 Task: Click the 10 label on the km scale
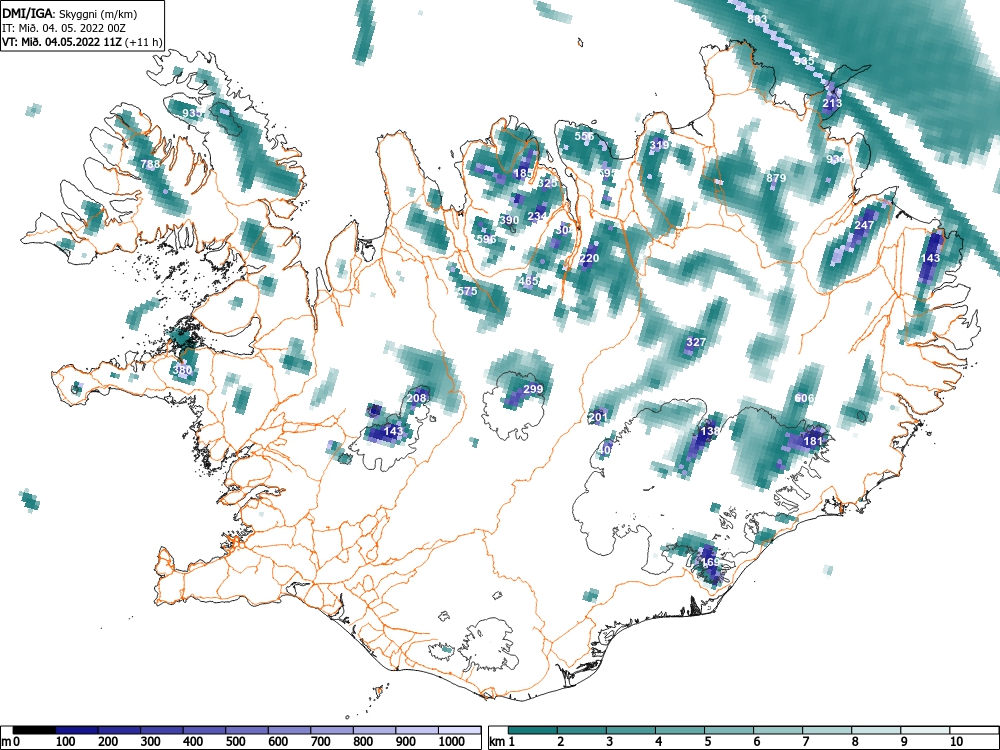click(x=955, y=742)
